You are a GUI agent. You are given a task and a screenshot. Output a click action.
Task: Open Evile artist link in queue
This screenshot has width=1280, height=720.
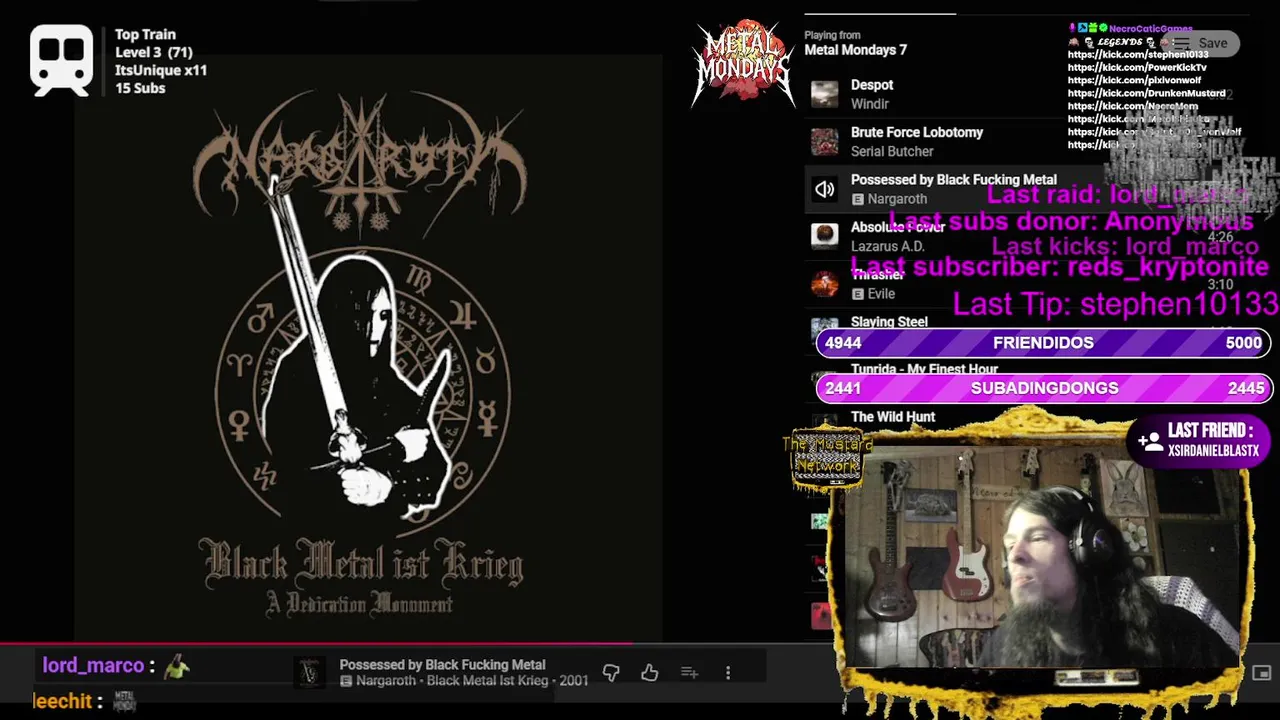881,294
